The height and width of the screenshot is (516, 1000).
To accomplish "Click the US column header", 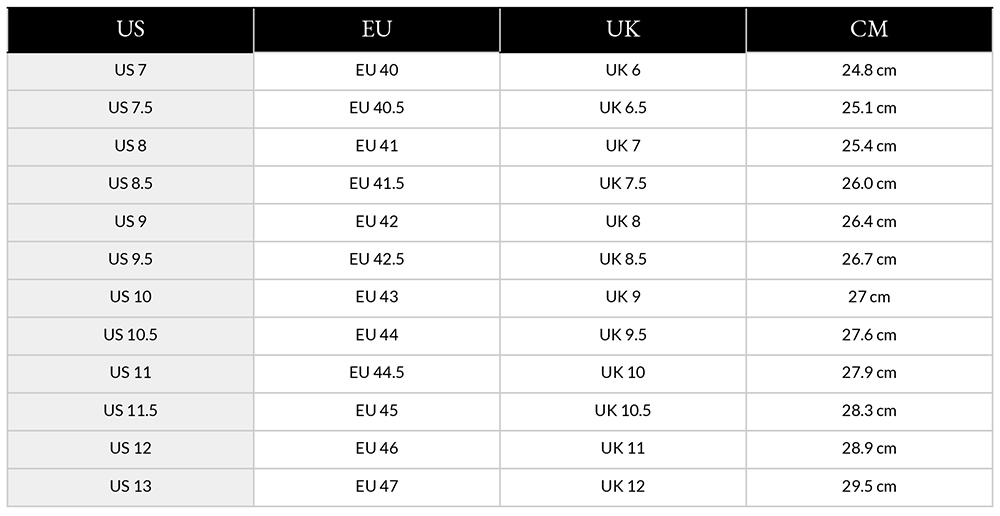I will pos(131,29).
